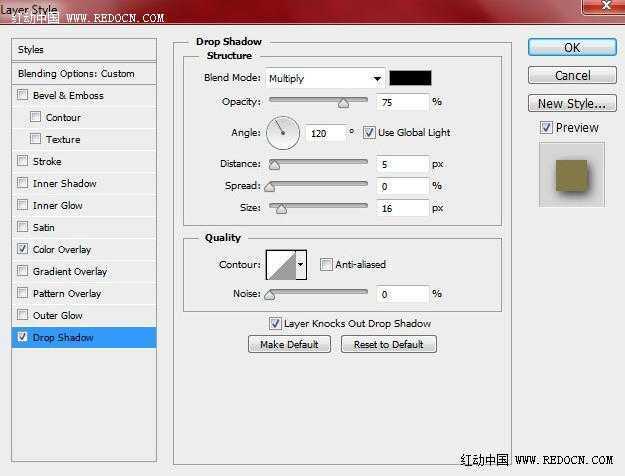Click the New Style... button

point(572,103)
